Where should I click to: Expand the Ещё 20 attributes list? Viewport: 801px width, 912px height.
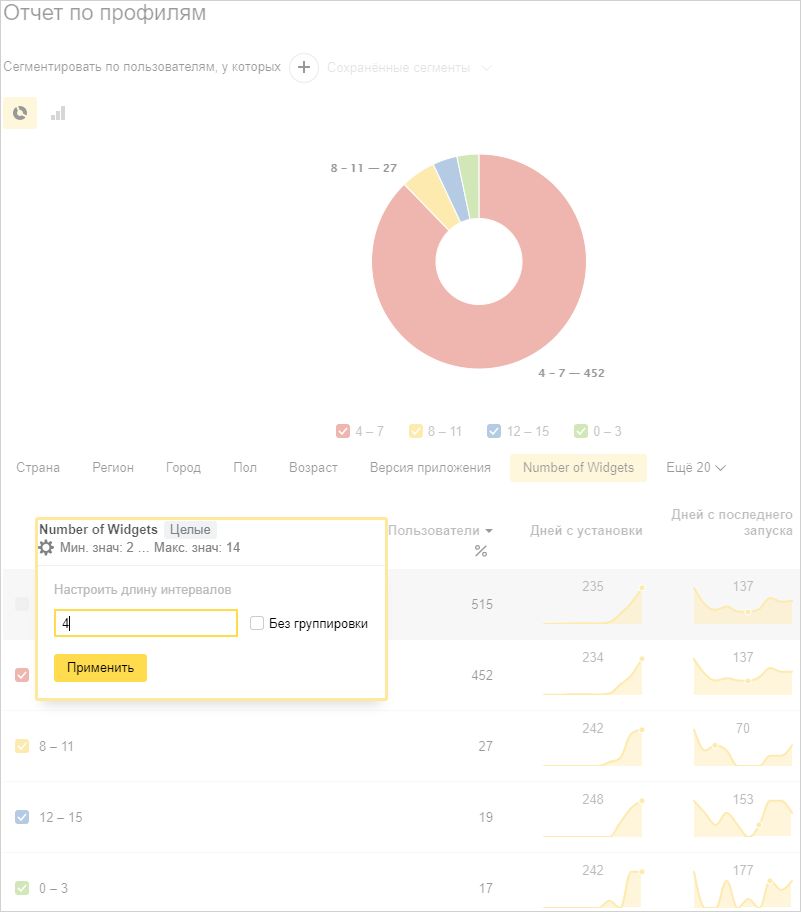click(696, 468)
